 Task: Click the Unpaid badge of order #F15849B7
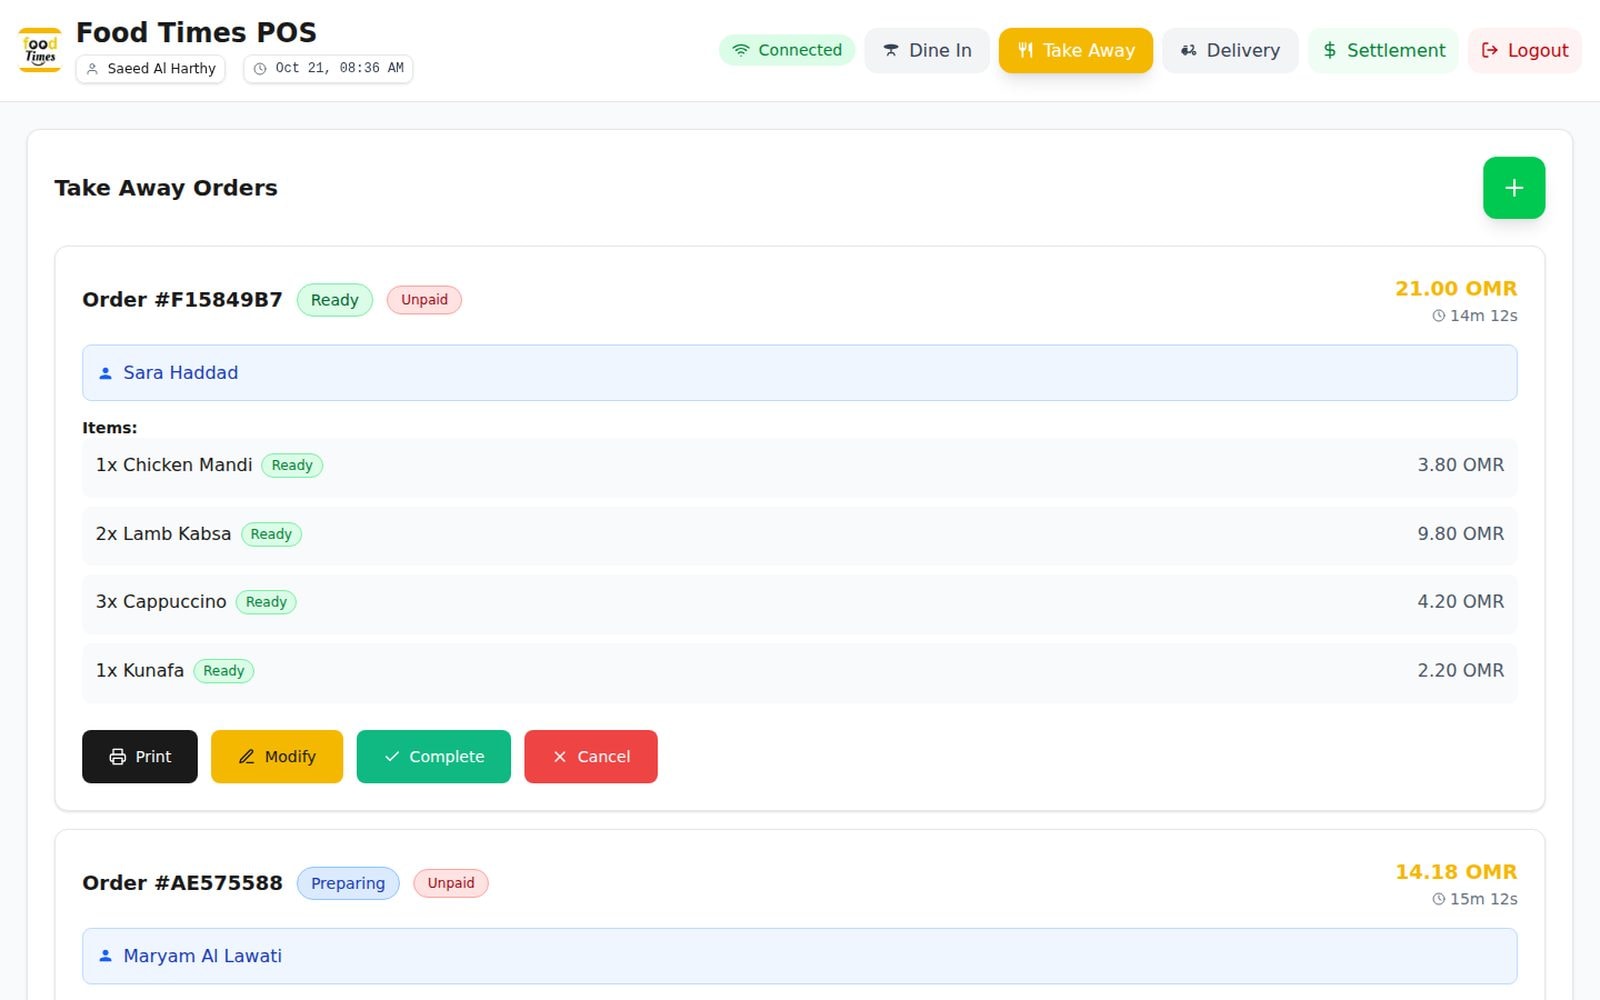(424, 300)
